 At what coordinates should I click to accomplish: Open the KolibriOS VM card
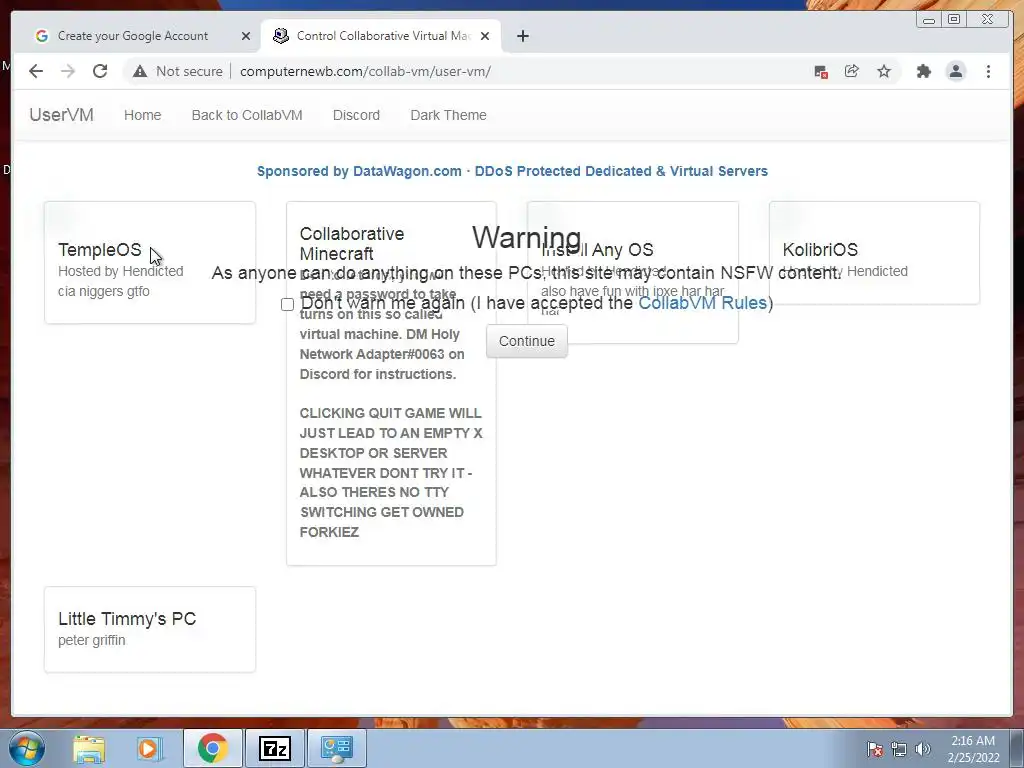874,253
